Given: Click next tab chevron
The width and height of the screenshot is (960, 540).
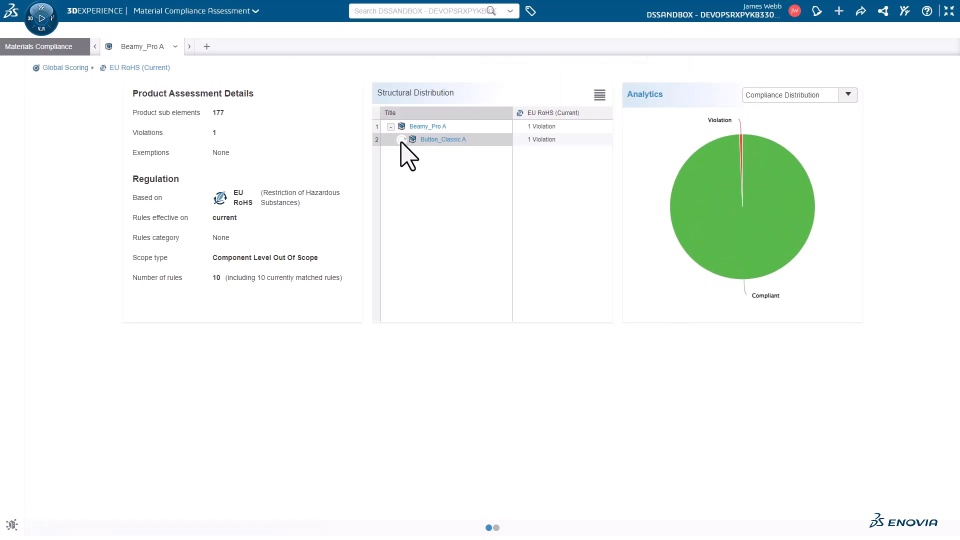Looking at the screenshot, I should click(x=189, y=47).
